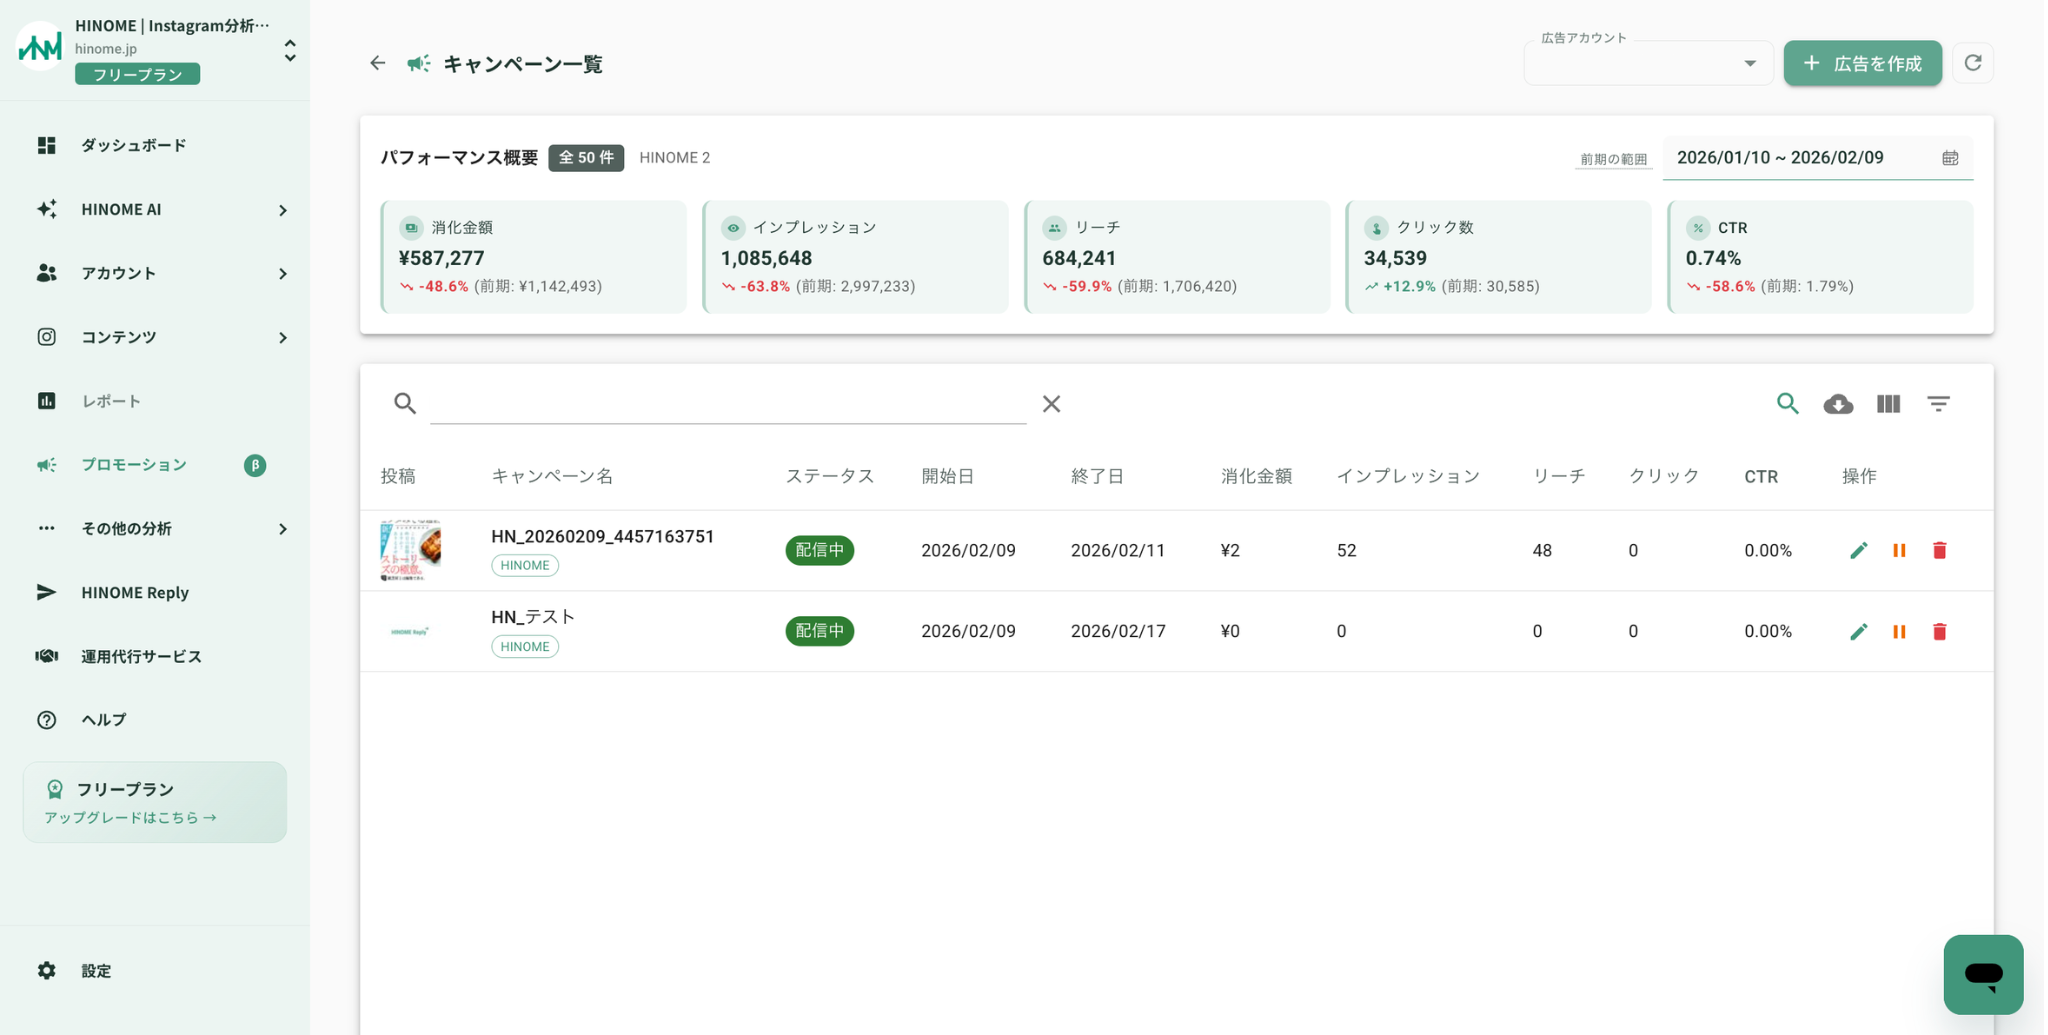Edit the HN_テスト campaign
This screenshot has height=1035, width=2048.
pyautogui.click(x=1858, y=631)
